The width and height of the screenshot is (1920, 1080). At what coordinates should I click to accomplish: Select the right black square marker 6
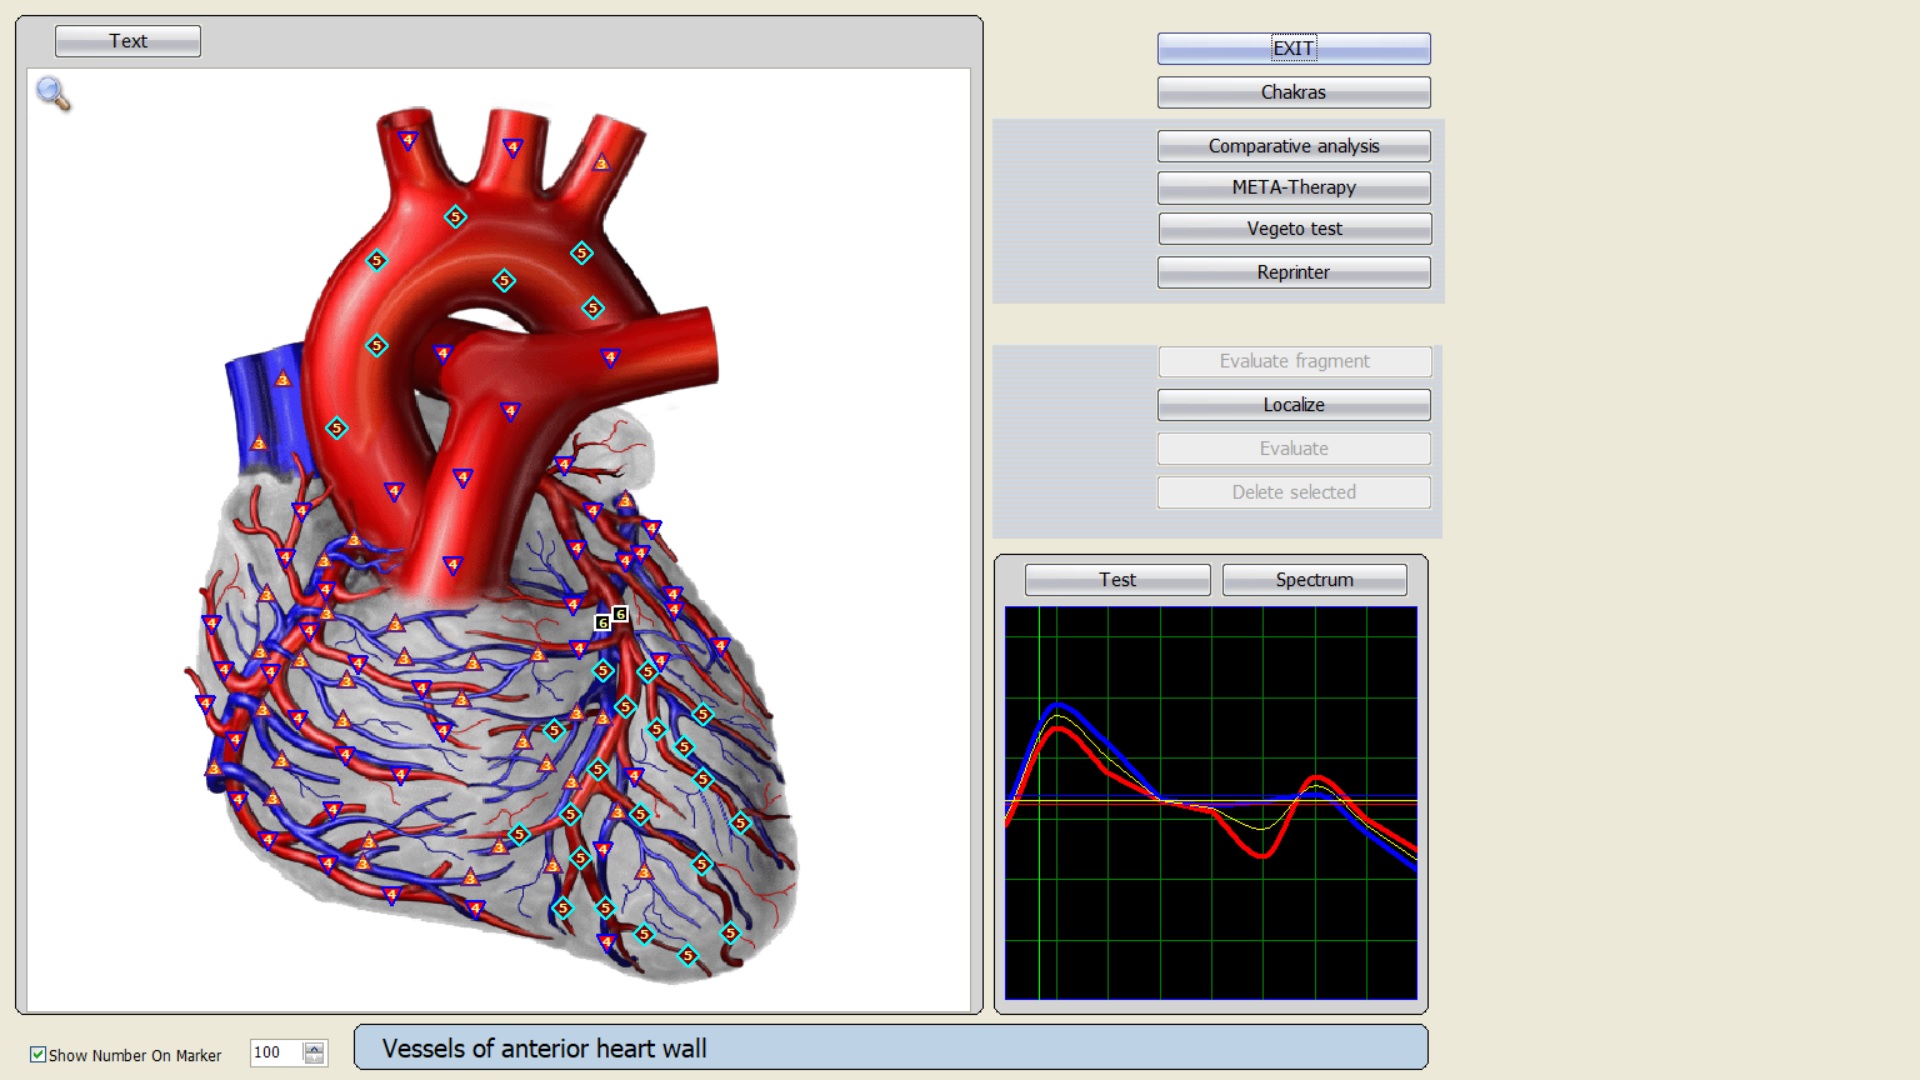(620, 614)
